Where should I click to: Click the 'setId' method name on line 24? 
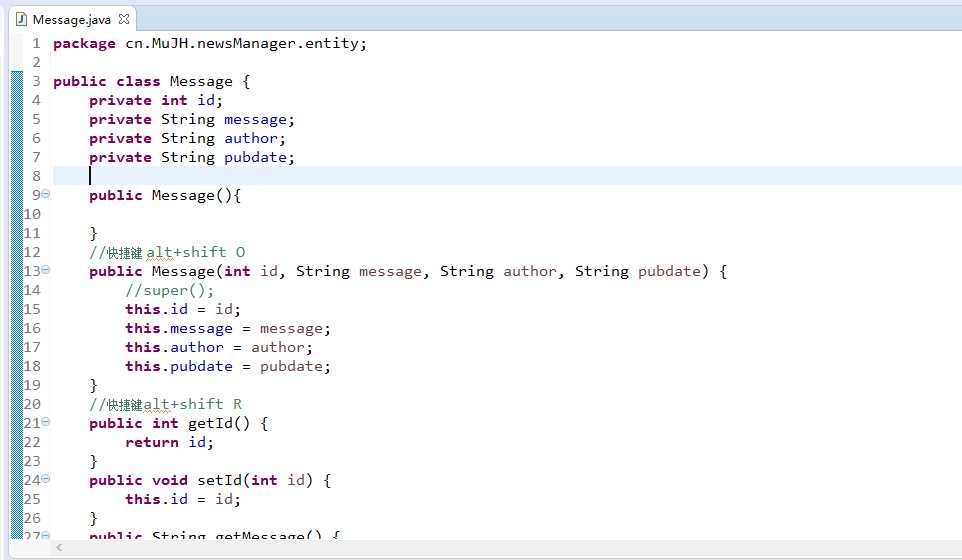click(219, 480)
